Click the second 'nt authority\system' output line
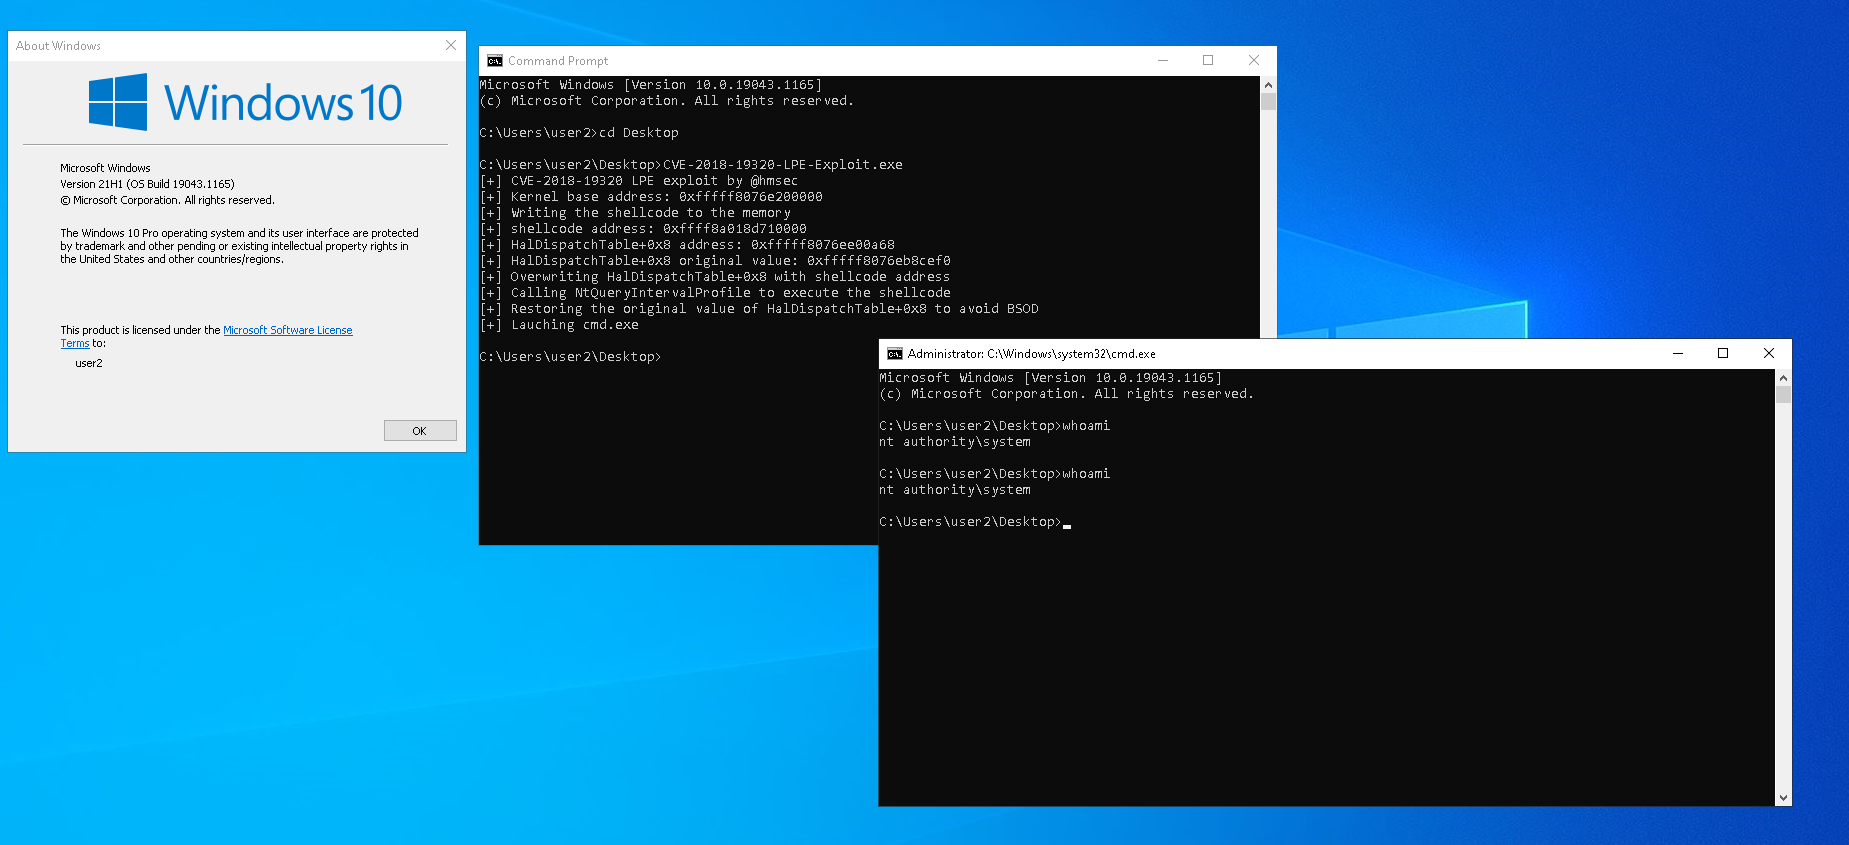The width and height of the screenshot is (1849, 845). coord(955,490)
